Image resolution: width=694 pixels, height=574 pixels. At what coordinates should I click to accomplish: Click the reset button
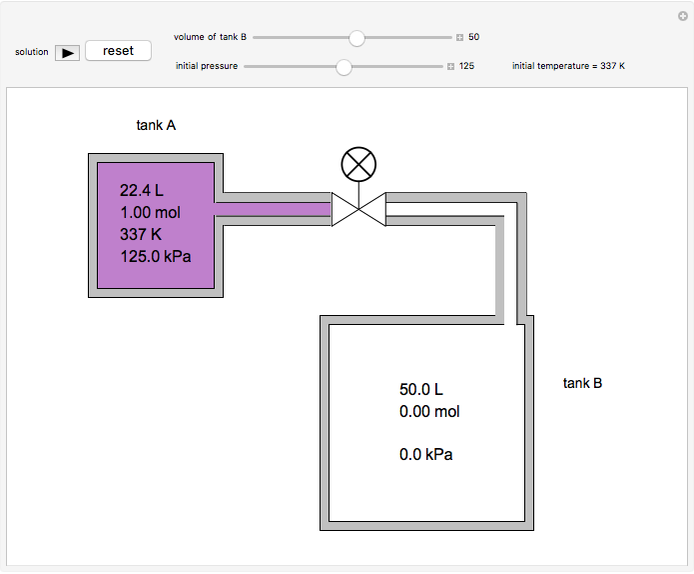[x=118, y=51]
